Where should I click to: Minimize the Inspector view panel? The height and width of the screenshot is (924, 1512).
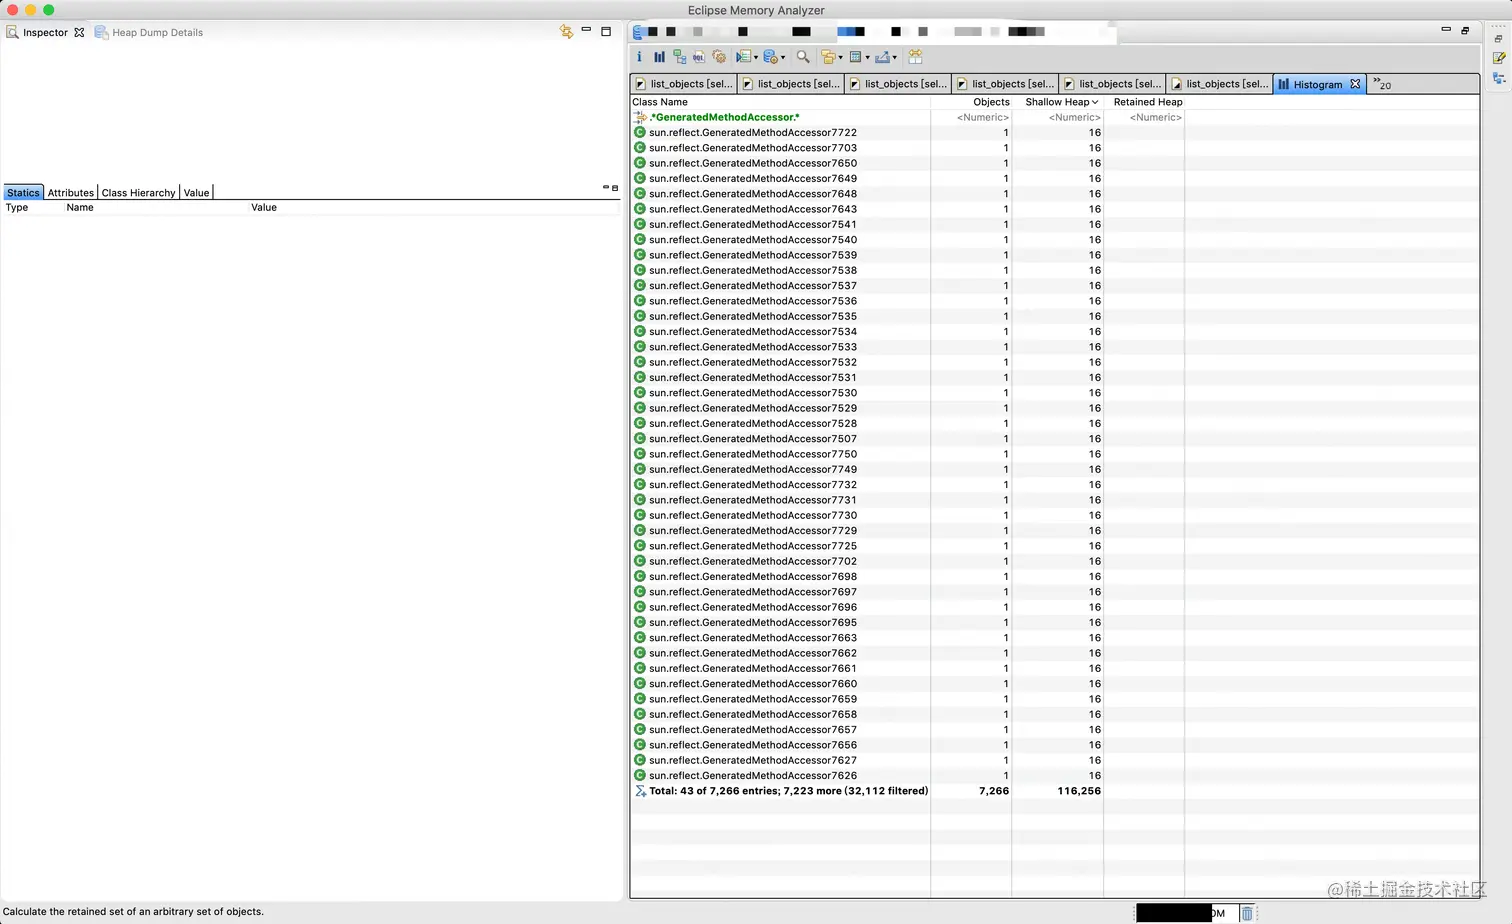[586, 30]
